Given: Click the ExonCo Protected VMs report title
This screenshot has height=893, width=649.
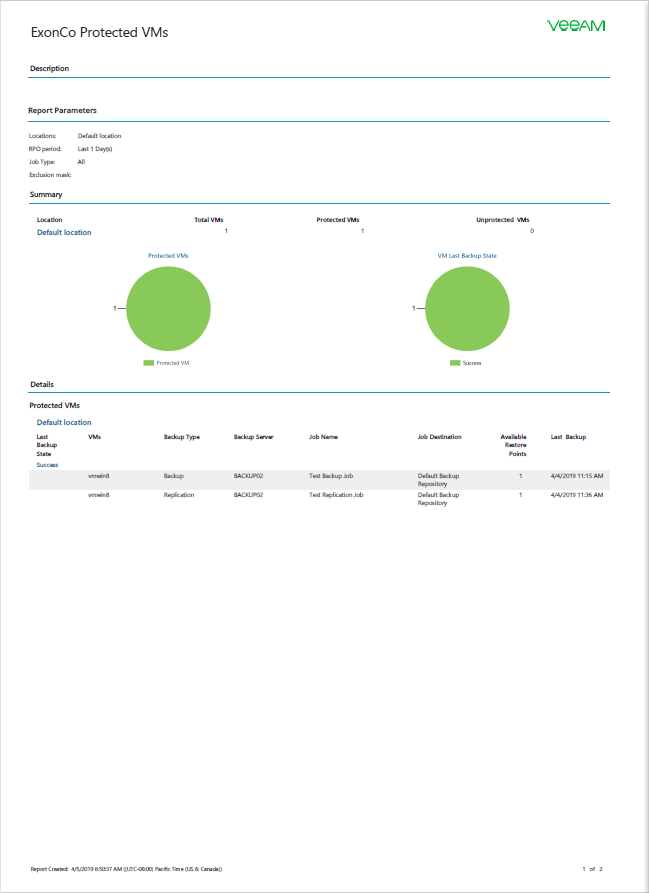Looking at the screenshot, I should pos(100,32).
